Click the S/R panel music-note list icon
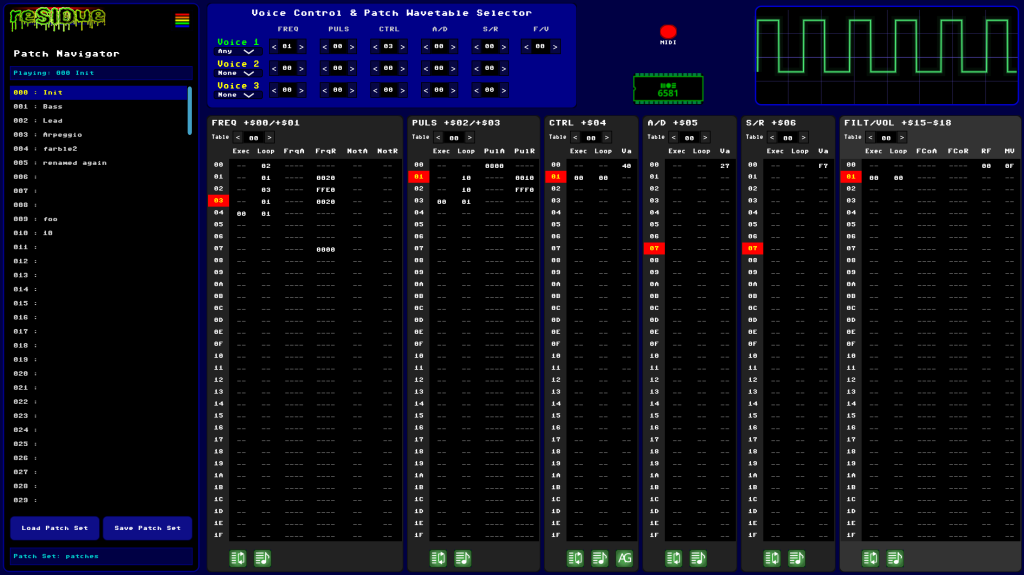The height and width of the screenshot is (575, 1024). coord(797,558)
